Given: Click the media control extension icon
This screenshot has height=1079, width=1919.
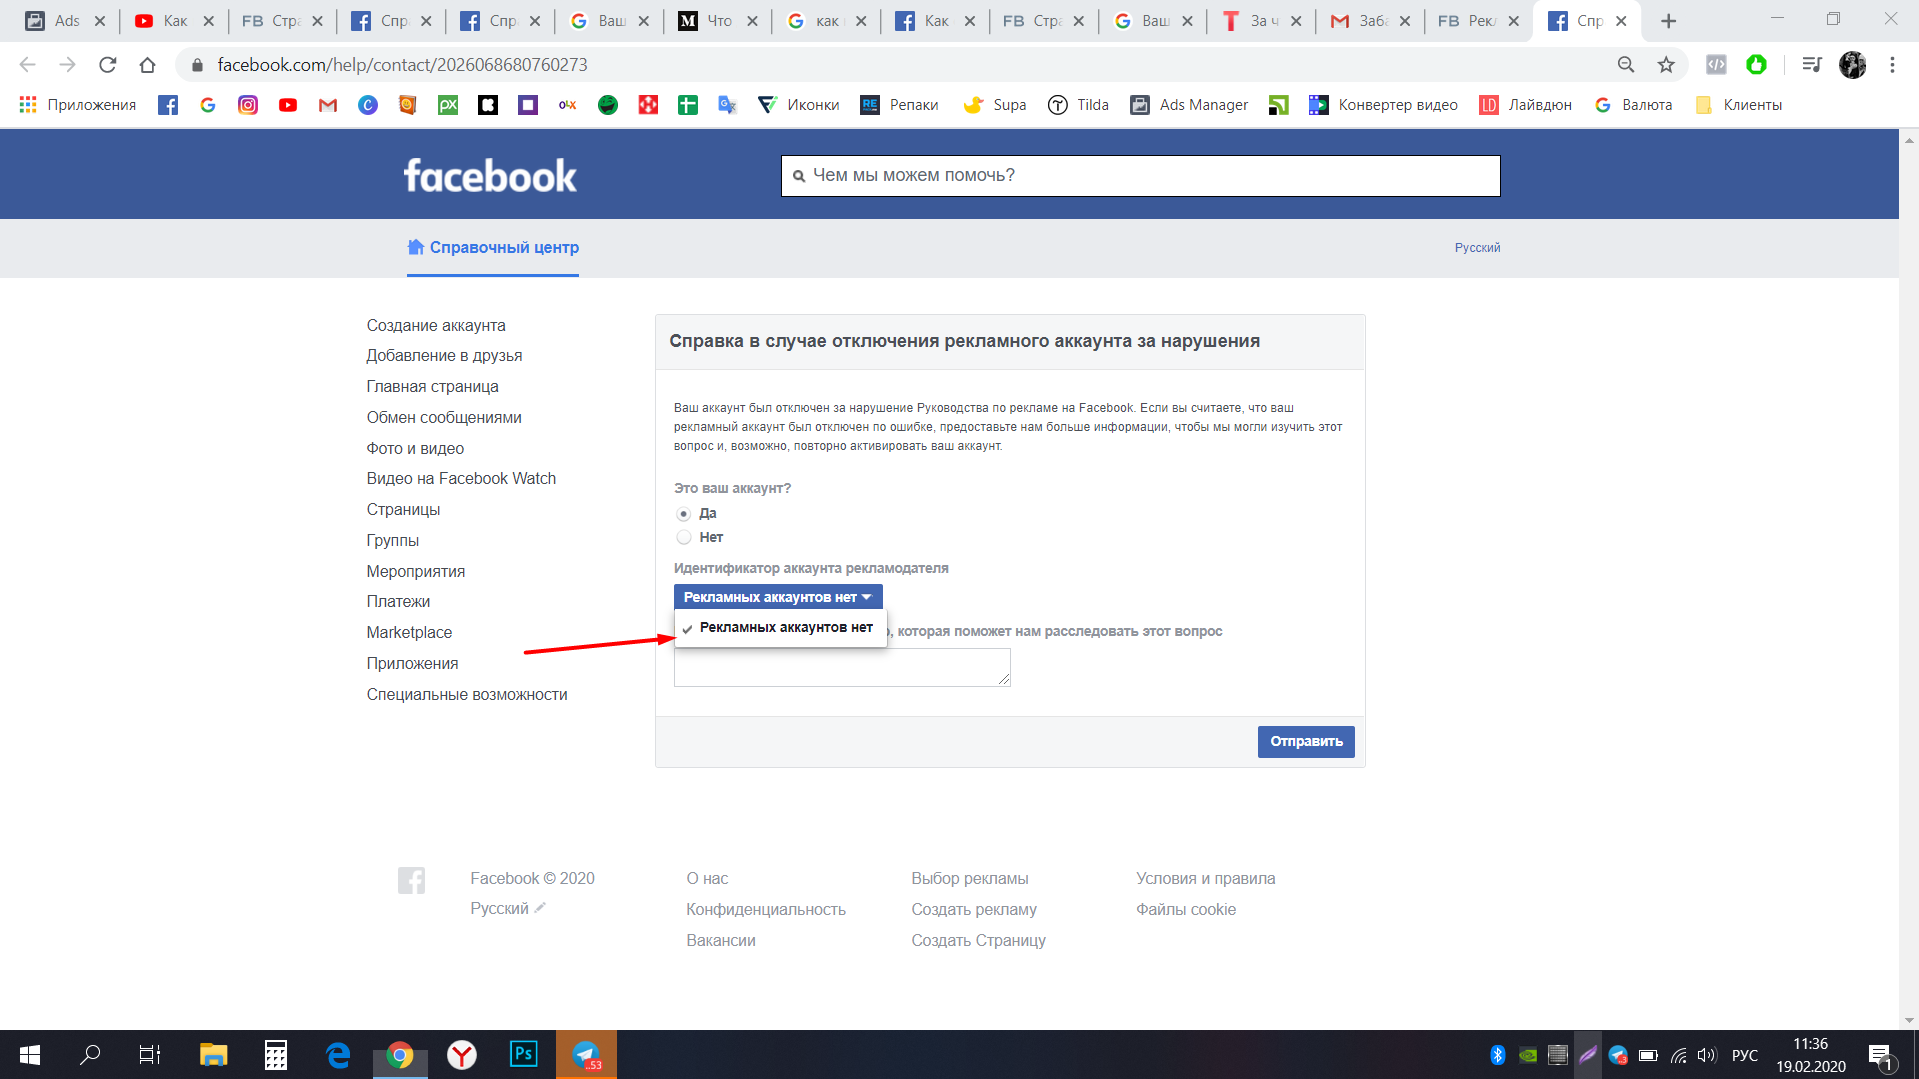Looking at the screenshot, I should [1812, 65].
